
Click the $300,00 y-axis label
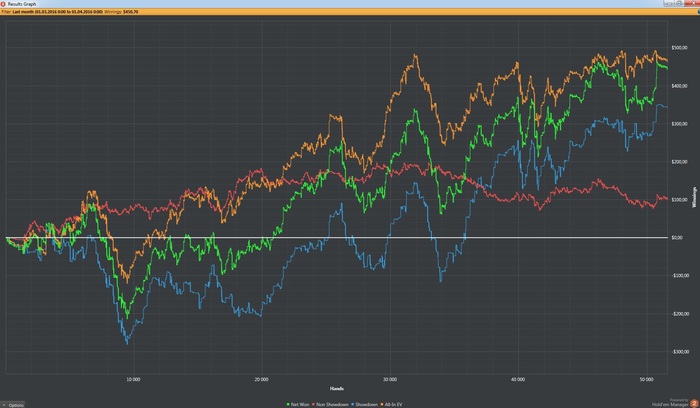coord(679,124)
